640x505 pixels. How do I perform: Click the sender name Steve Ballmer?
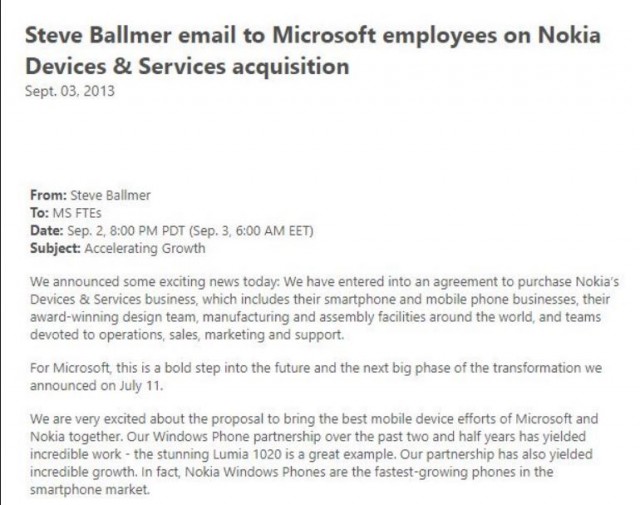[110, 195]
